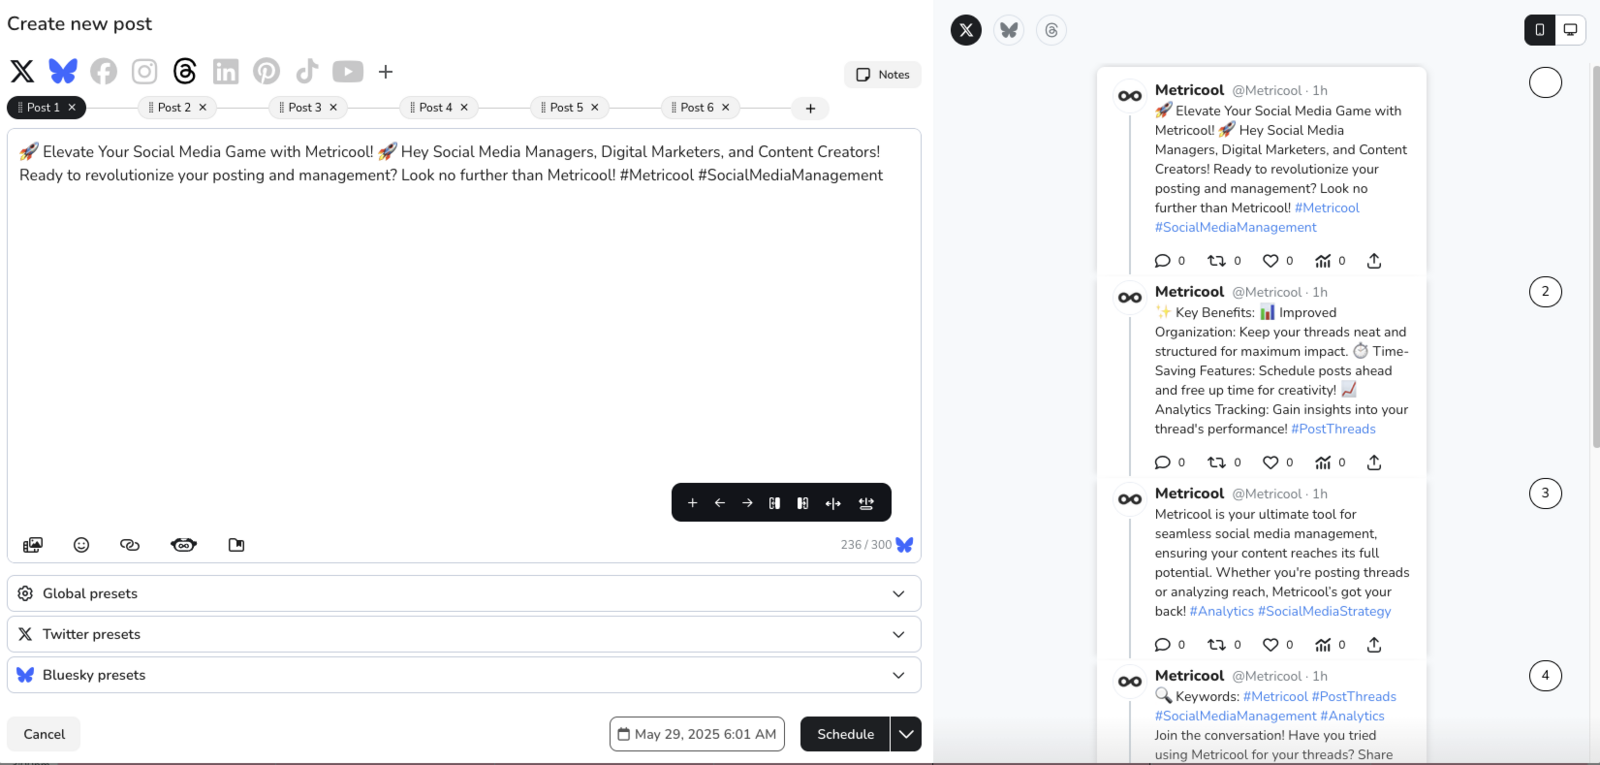Enable LinkedIn as posting network
Image resolution: width=1600 pixels, height=765 pixels.
[x=226, y=71]
